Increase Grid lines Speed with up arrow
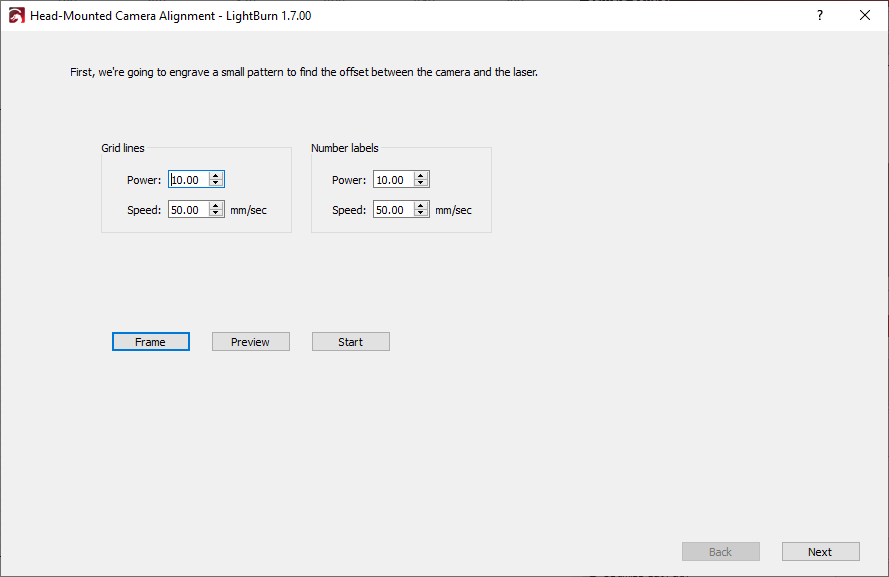This screenshot has width=889, height=577. [216, 206]
